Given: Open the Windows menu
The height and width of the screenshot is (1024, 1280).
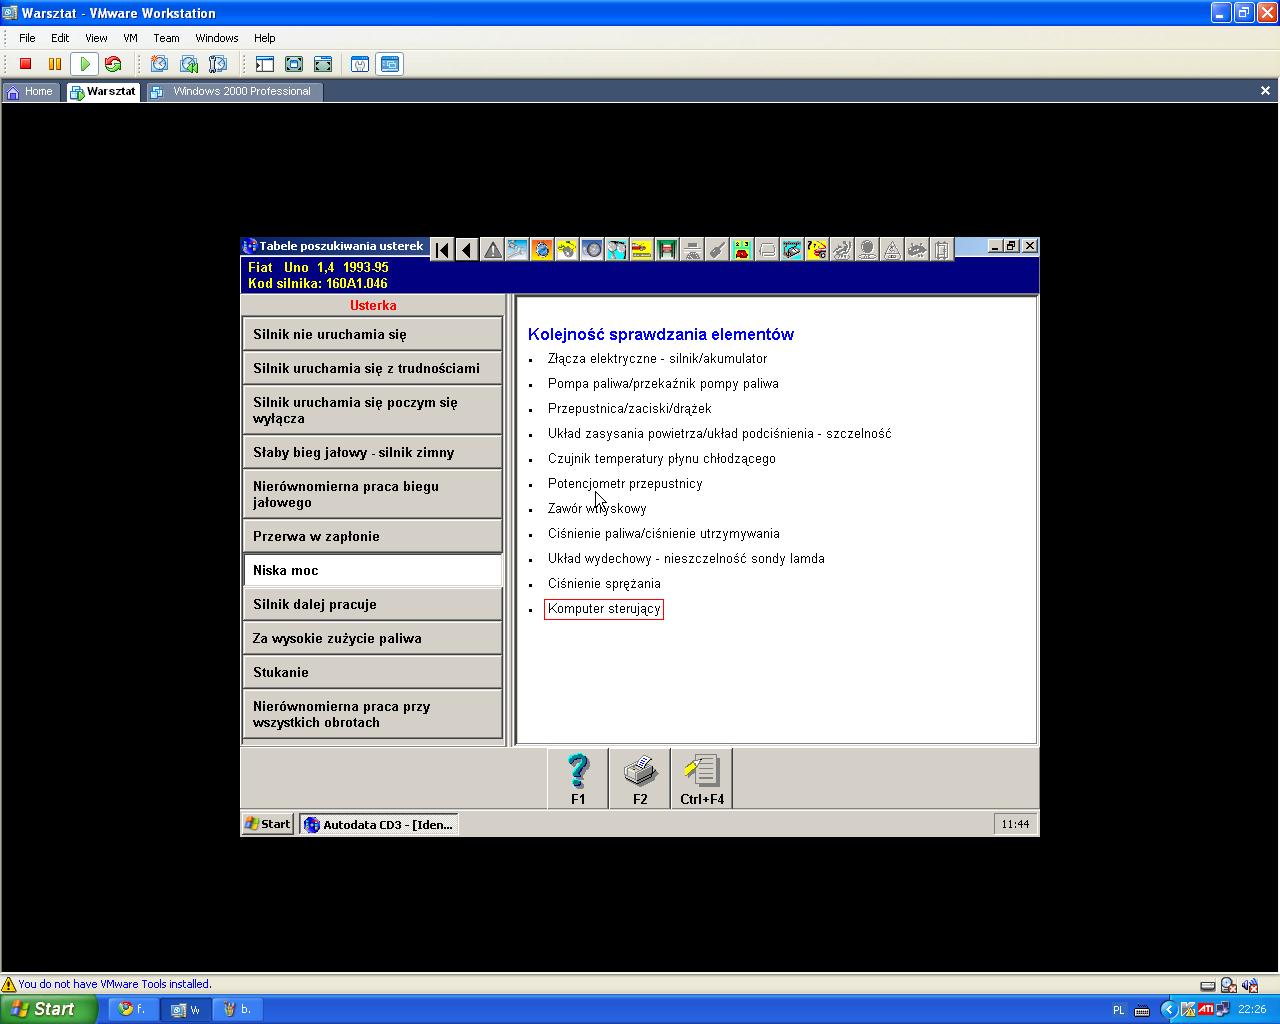Looking at the screenshot, I should tap(217, 38).
